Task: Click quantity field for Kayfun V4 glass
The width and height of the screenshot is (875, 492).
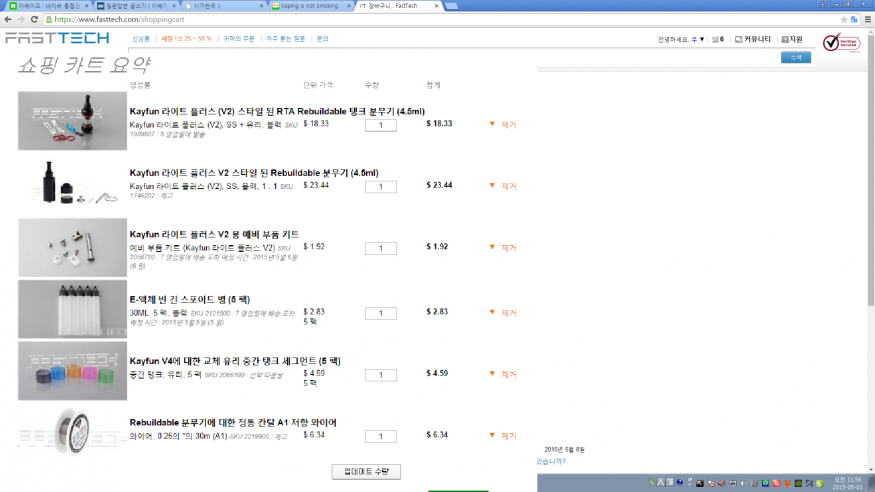Action: coord(381,374)
